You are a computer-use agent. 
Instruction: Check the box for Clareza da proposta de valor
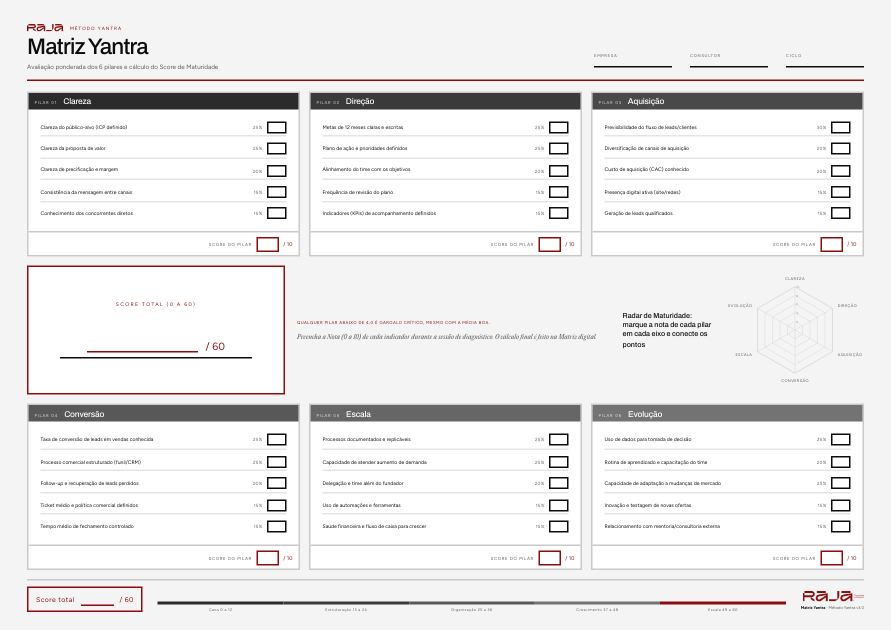pyautogui.click(x=277, y=149)
